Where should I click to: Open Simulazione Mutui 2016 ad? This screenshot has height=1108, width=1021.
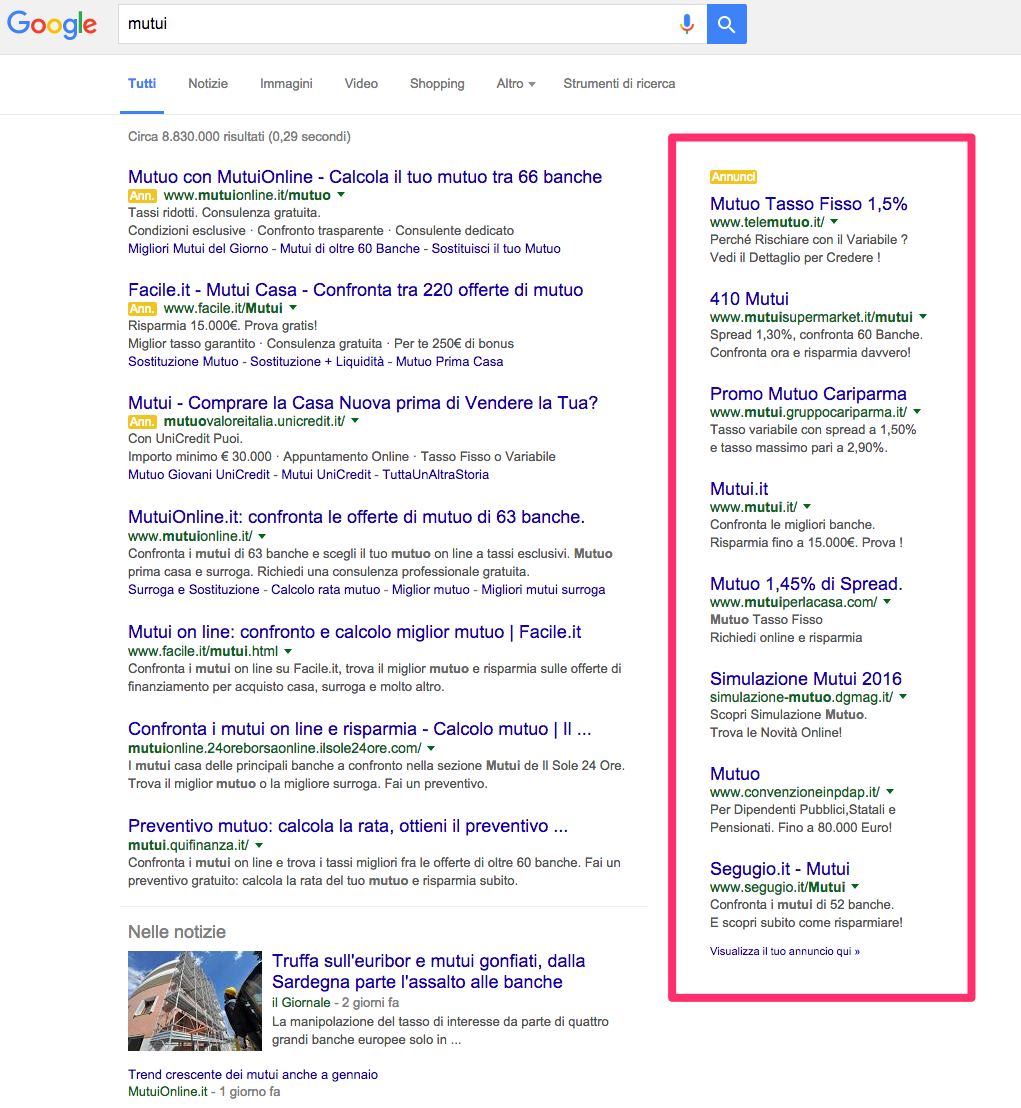[x=805, y=679]
